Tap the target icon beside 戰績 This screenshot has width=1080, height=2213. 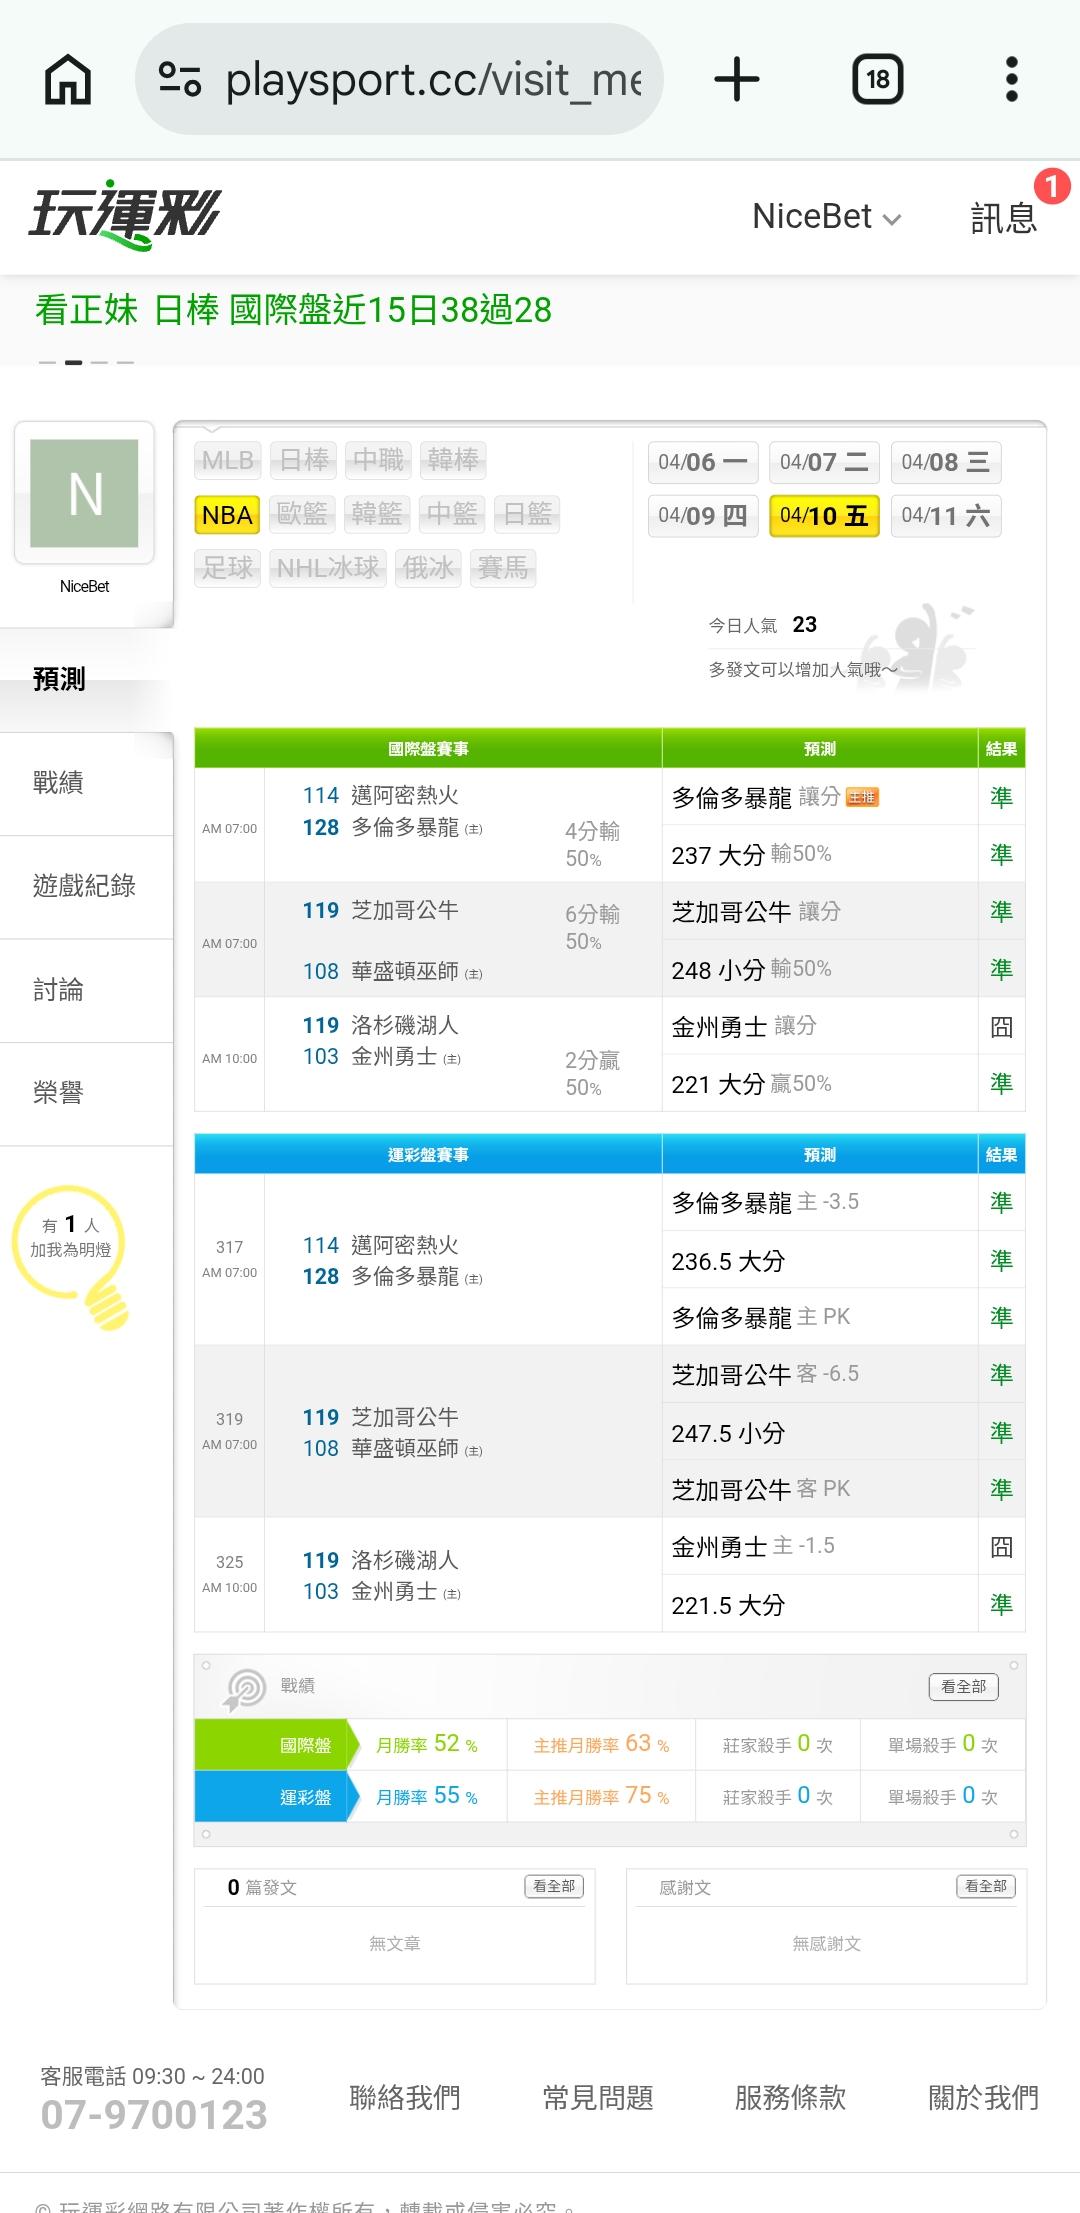point(245,1689)
